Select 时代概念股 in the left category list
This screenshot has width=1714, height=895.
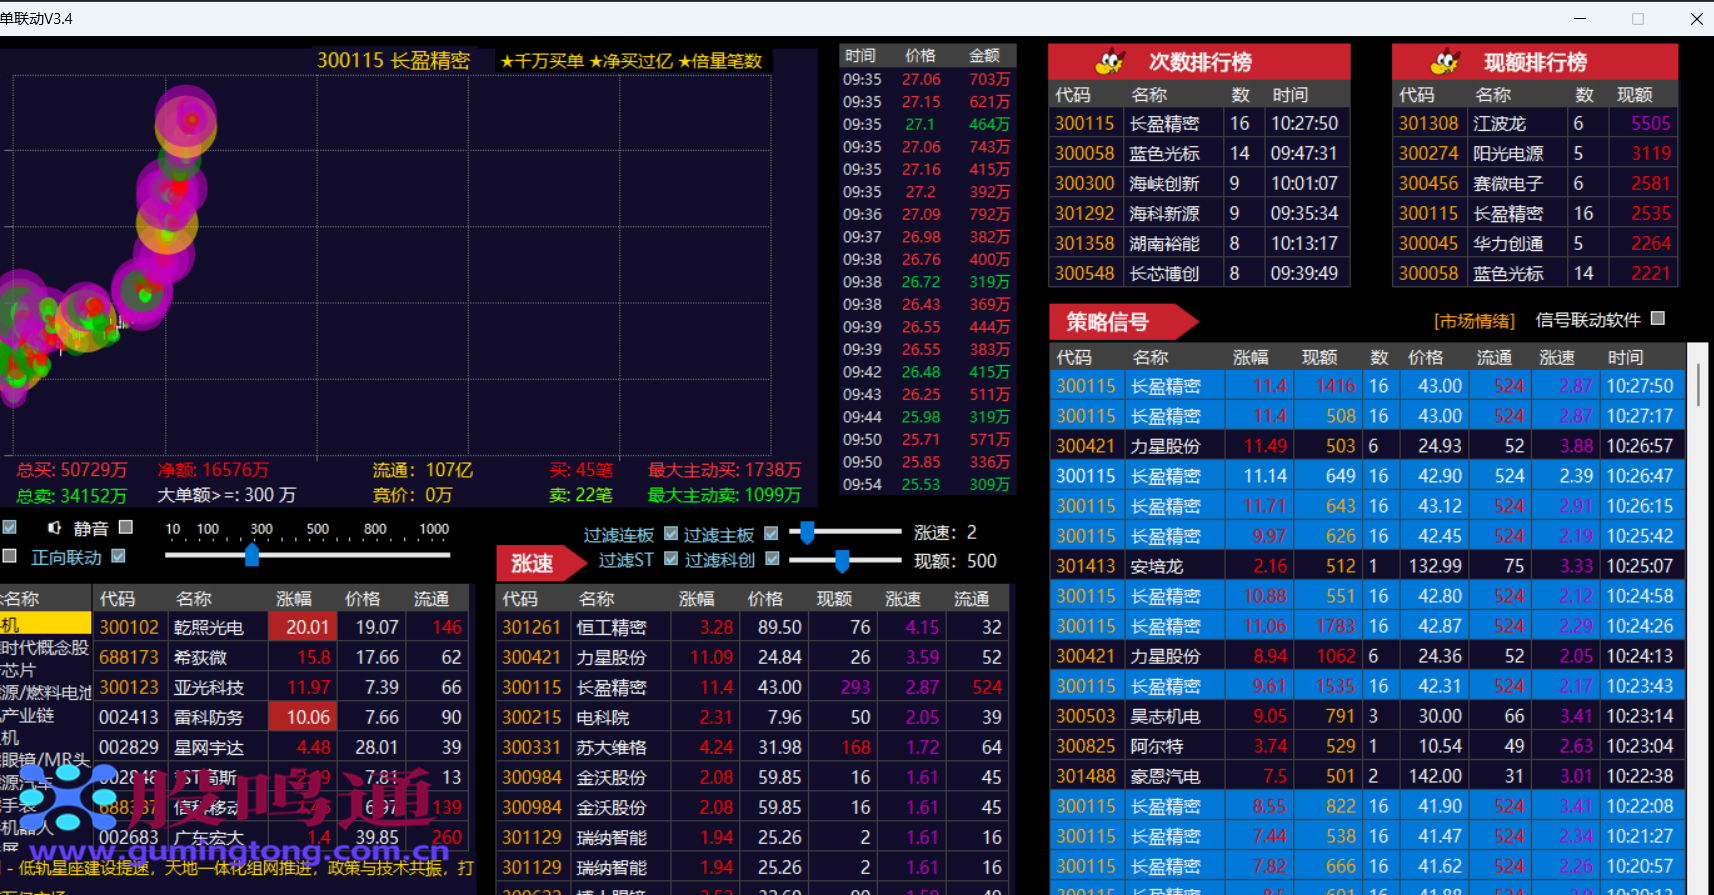click(45, 648)
